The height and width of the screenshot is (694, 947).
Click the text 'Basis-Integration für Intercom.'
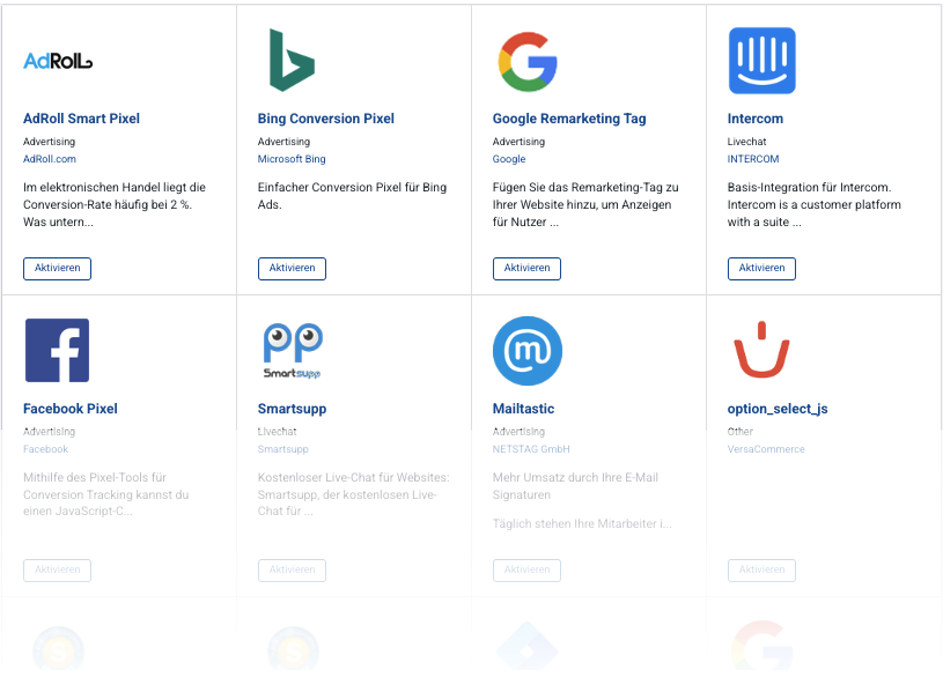pos(809,187)
